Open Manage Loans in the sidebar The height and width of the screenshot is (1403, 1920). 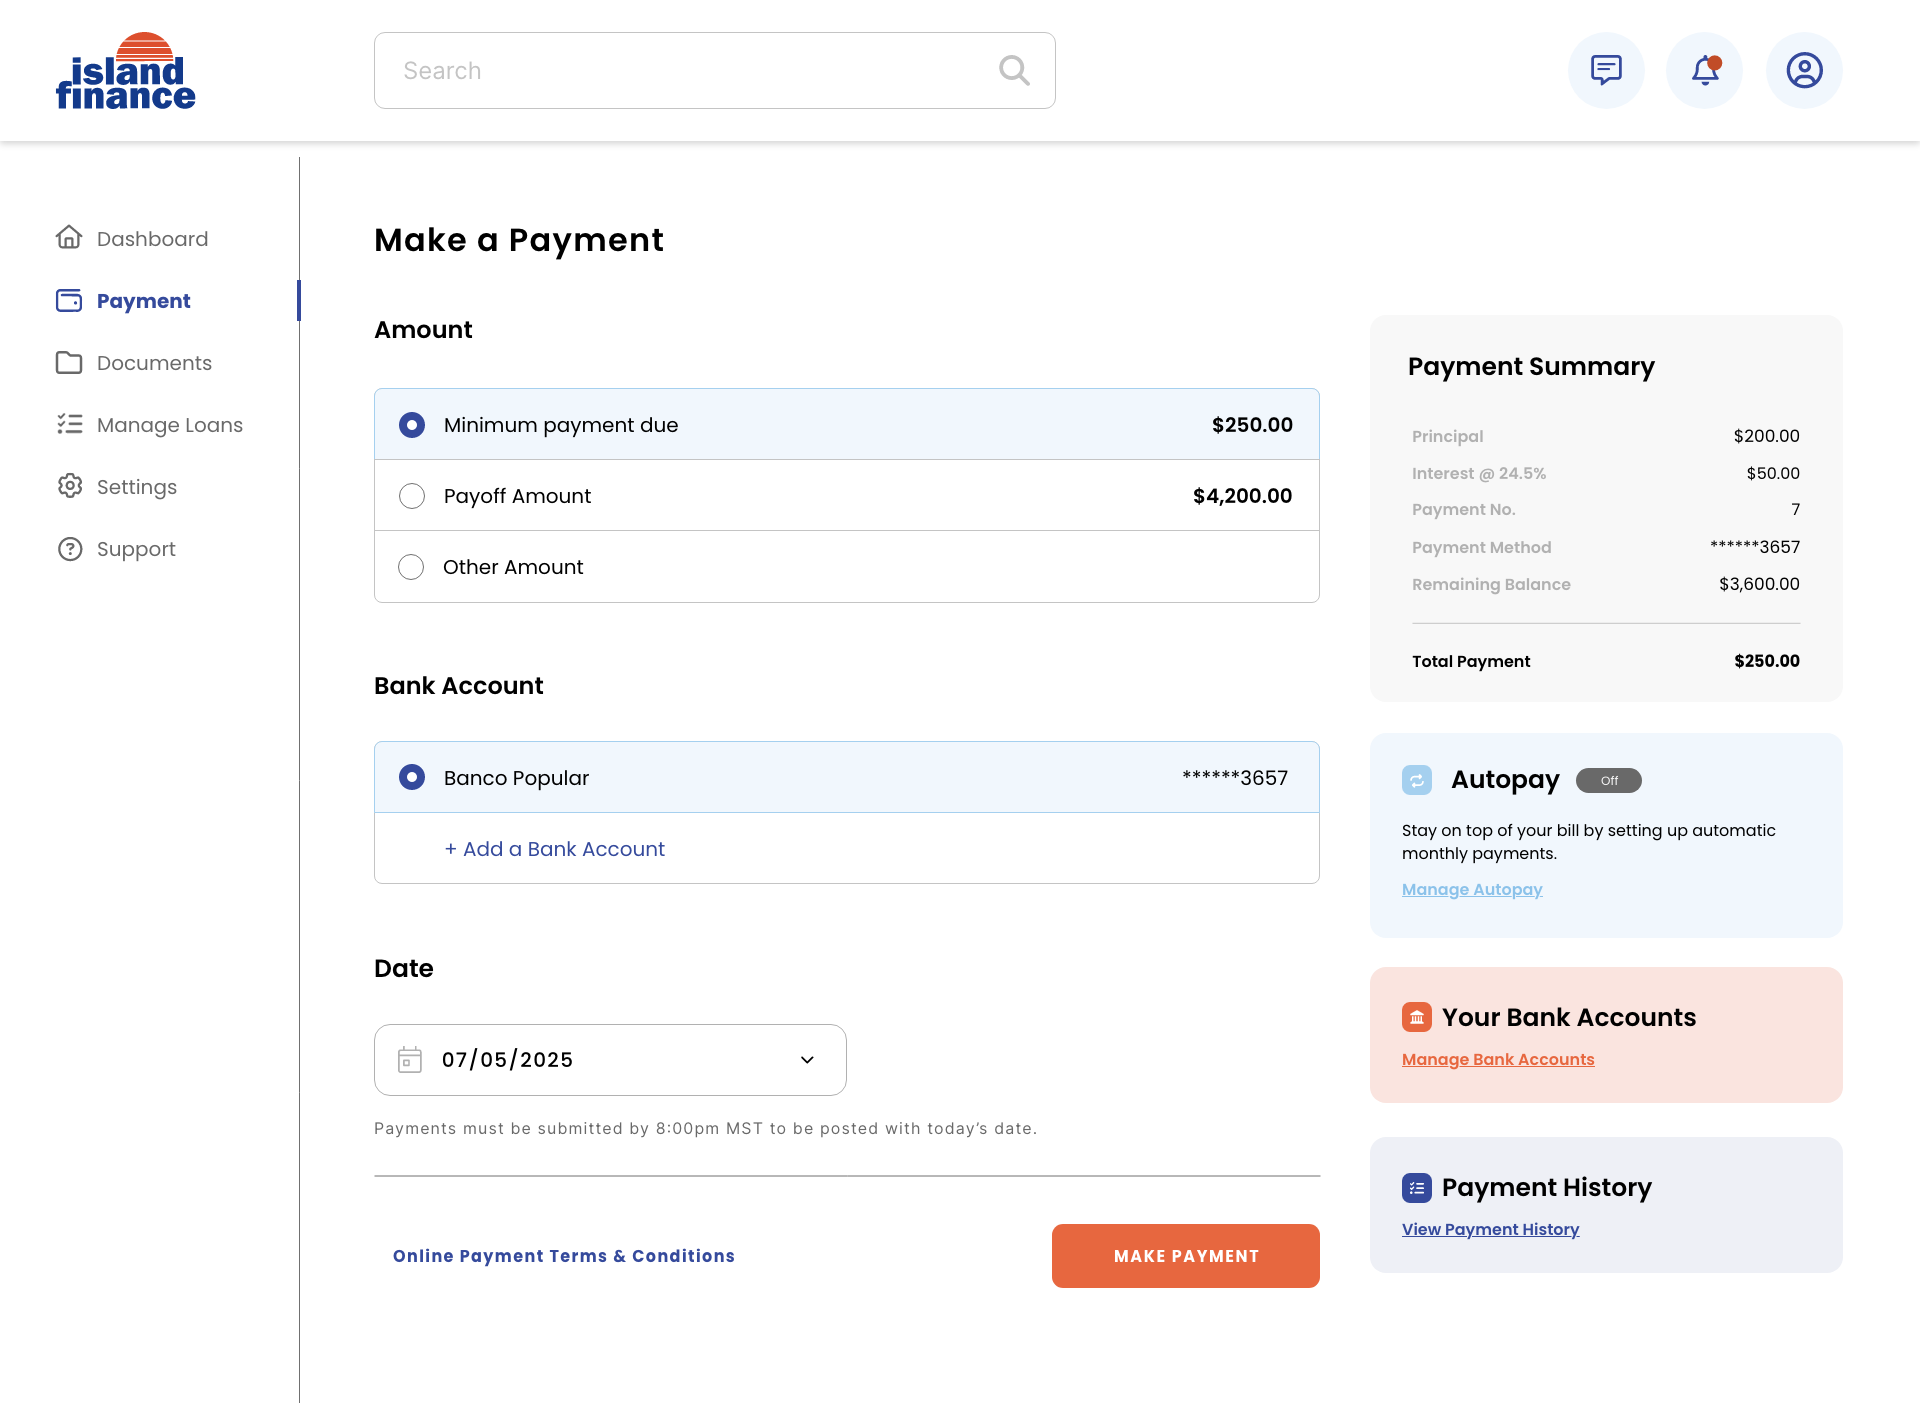pos(169,425)
